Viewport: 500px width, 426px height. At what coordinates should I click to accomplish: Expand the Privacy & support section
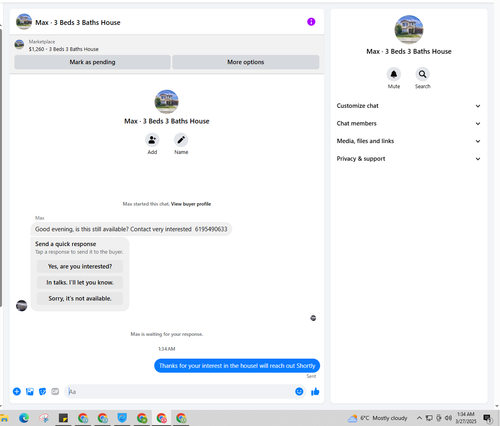pyautogui.click(x=409, y=159)
